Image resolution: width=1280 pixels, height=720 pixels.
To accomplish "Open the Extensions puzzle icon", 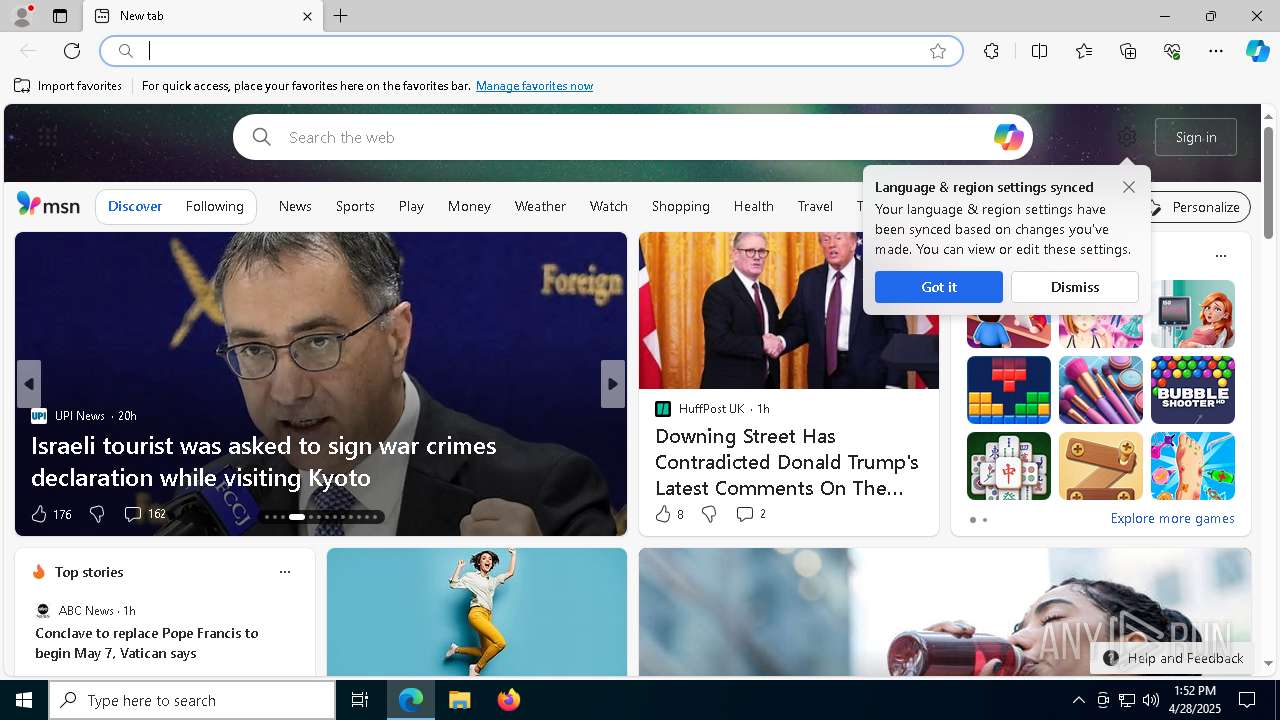I will (x=991, y=51).
